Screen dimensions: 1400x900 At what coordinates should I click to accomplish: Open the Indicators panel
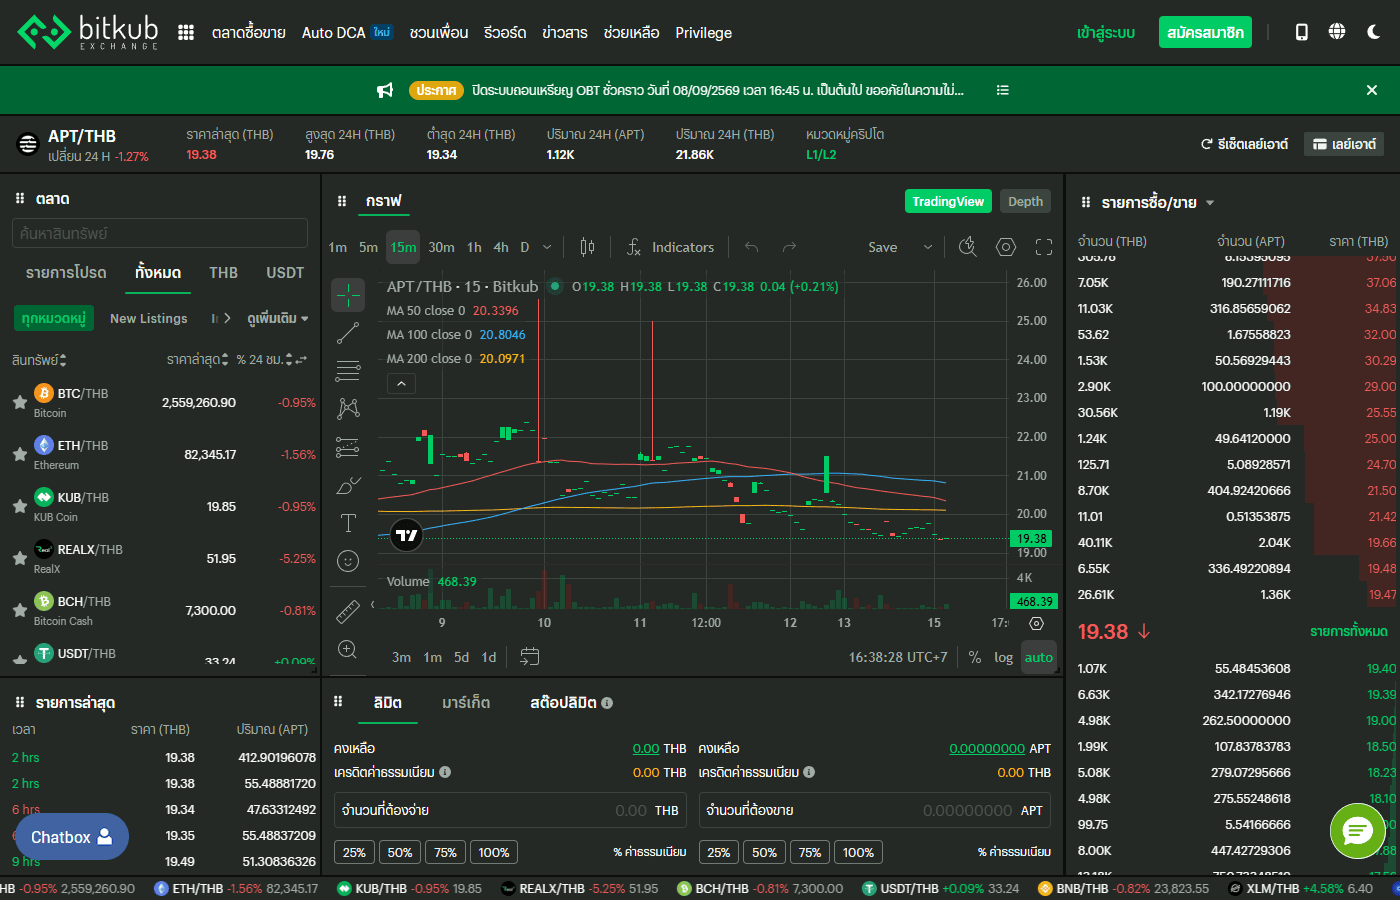(x=670, y=247)
